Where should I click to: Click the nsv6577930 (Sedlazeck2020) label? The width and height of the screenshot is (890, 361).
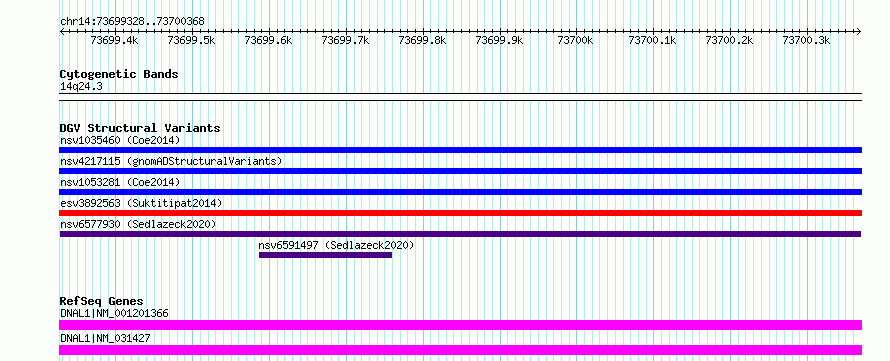tap(138, 224)
